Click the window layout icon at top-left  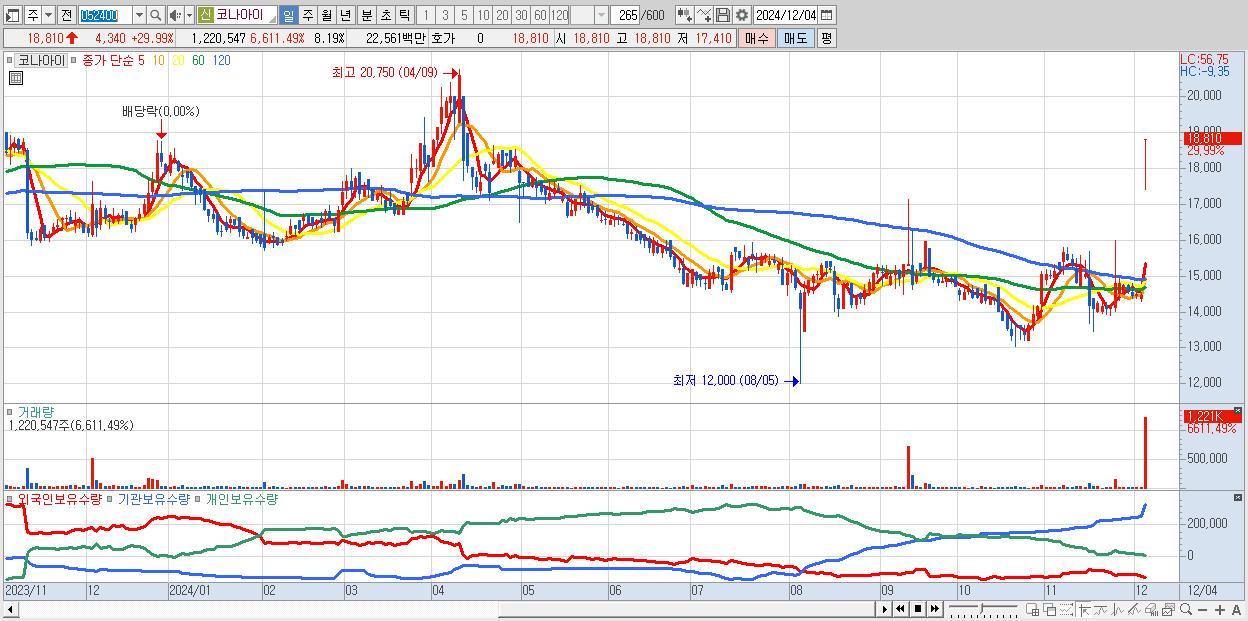[12, 15]
